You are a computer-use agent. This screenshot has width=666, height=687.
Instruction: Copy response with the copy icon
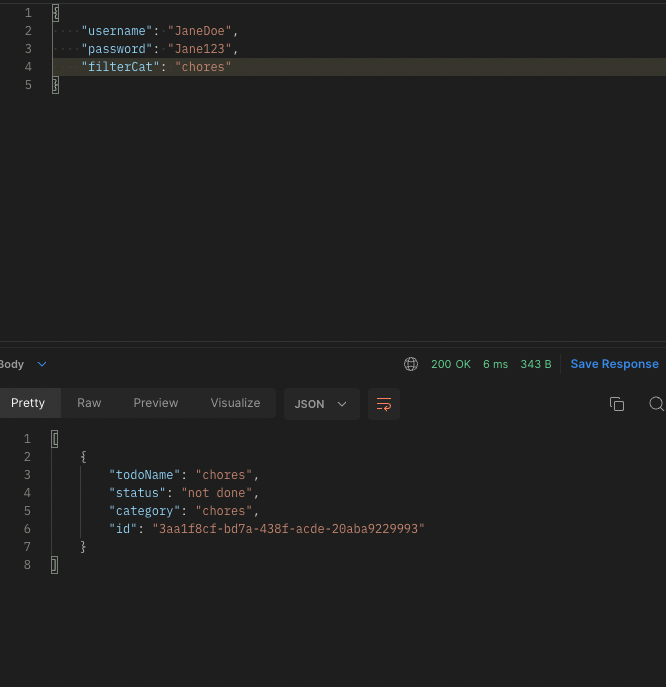616,404
